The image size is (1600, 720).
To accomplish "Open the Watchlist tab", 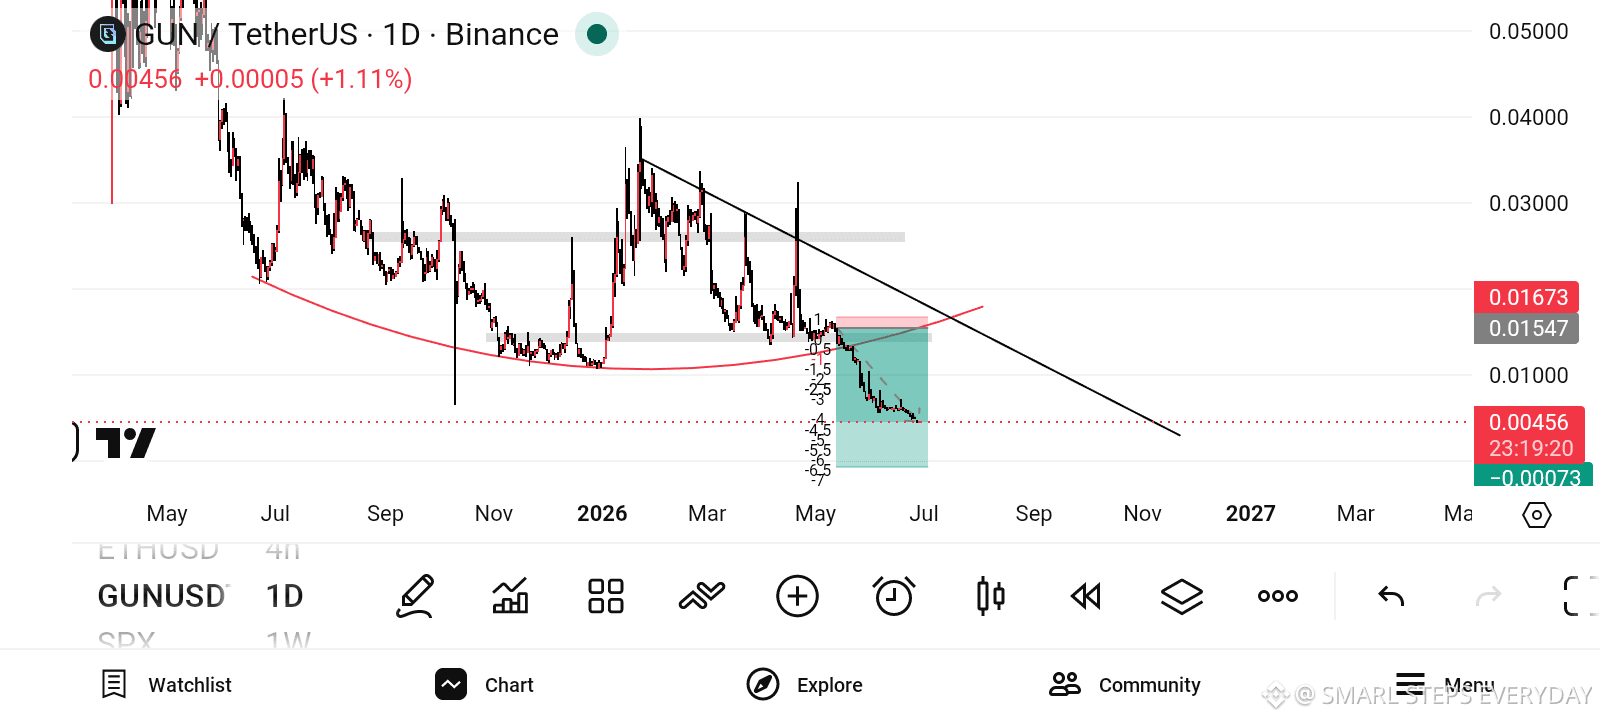I will pyautogui.click(x=166, y=685).
